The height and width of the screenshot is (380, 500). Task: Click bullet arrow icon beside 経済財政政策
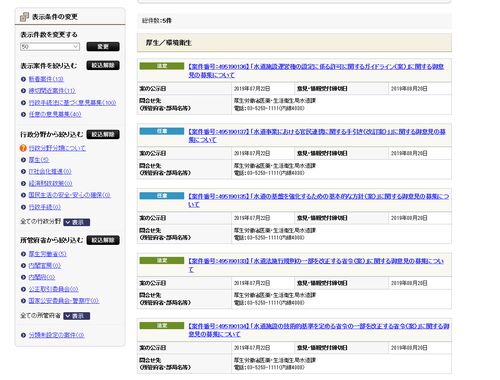point(23,183)
